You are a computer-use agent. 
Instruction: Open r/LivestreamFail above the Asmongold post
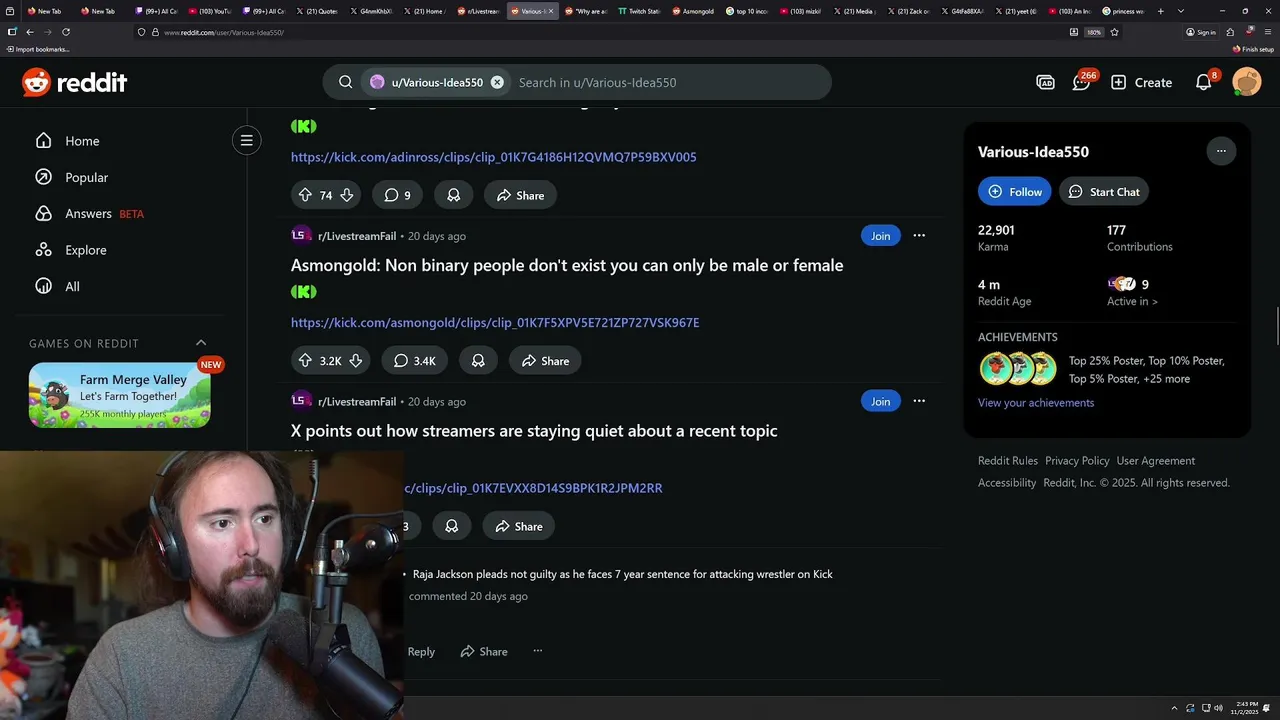357,236
